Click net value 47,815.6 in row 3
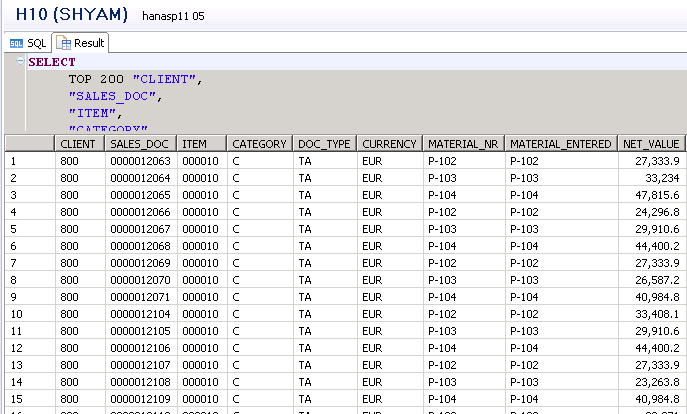 click(652, 195)
